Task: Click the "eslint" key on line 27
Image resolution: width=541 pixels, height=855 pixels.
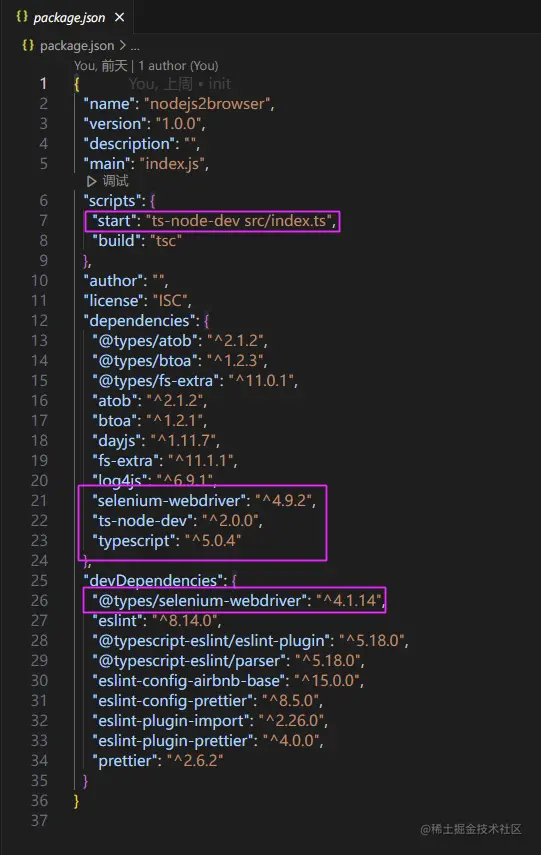Action: tap(119, 621)
